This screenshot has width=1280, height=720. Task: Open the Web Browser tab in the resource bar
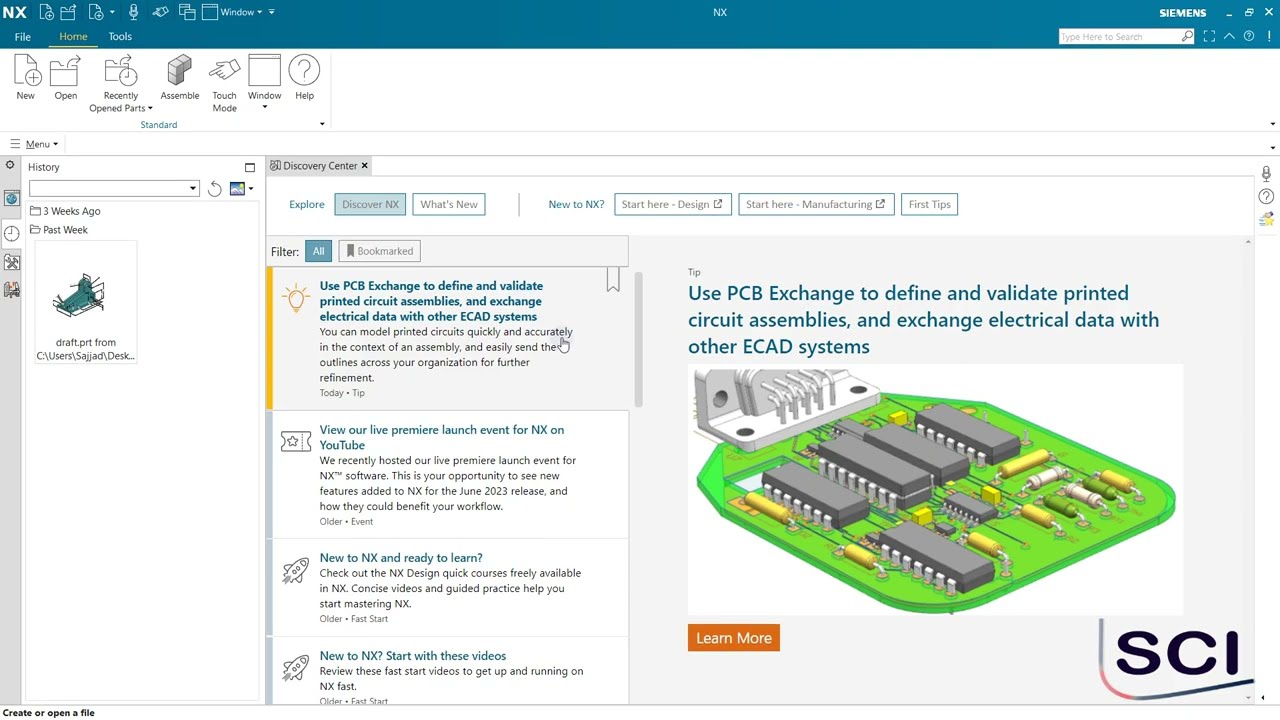pos(12,198)
